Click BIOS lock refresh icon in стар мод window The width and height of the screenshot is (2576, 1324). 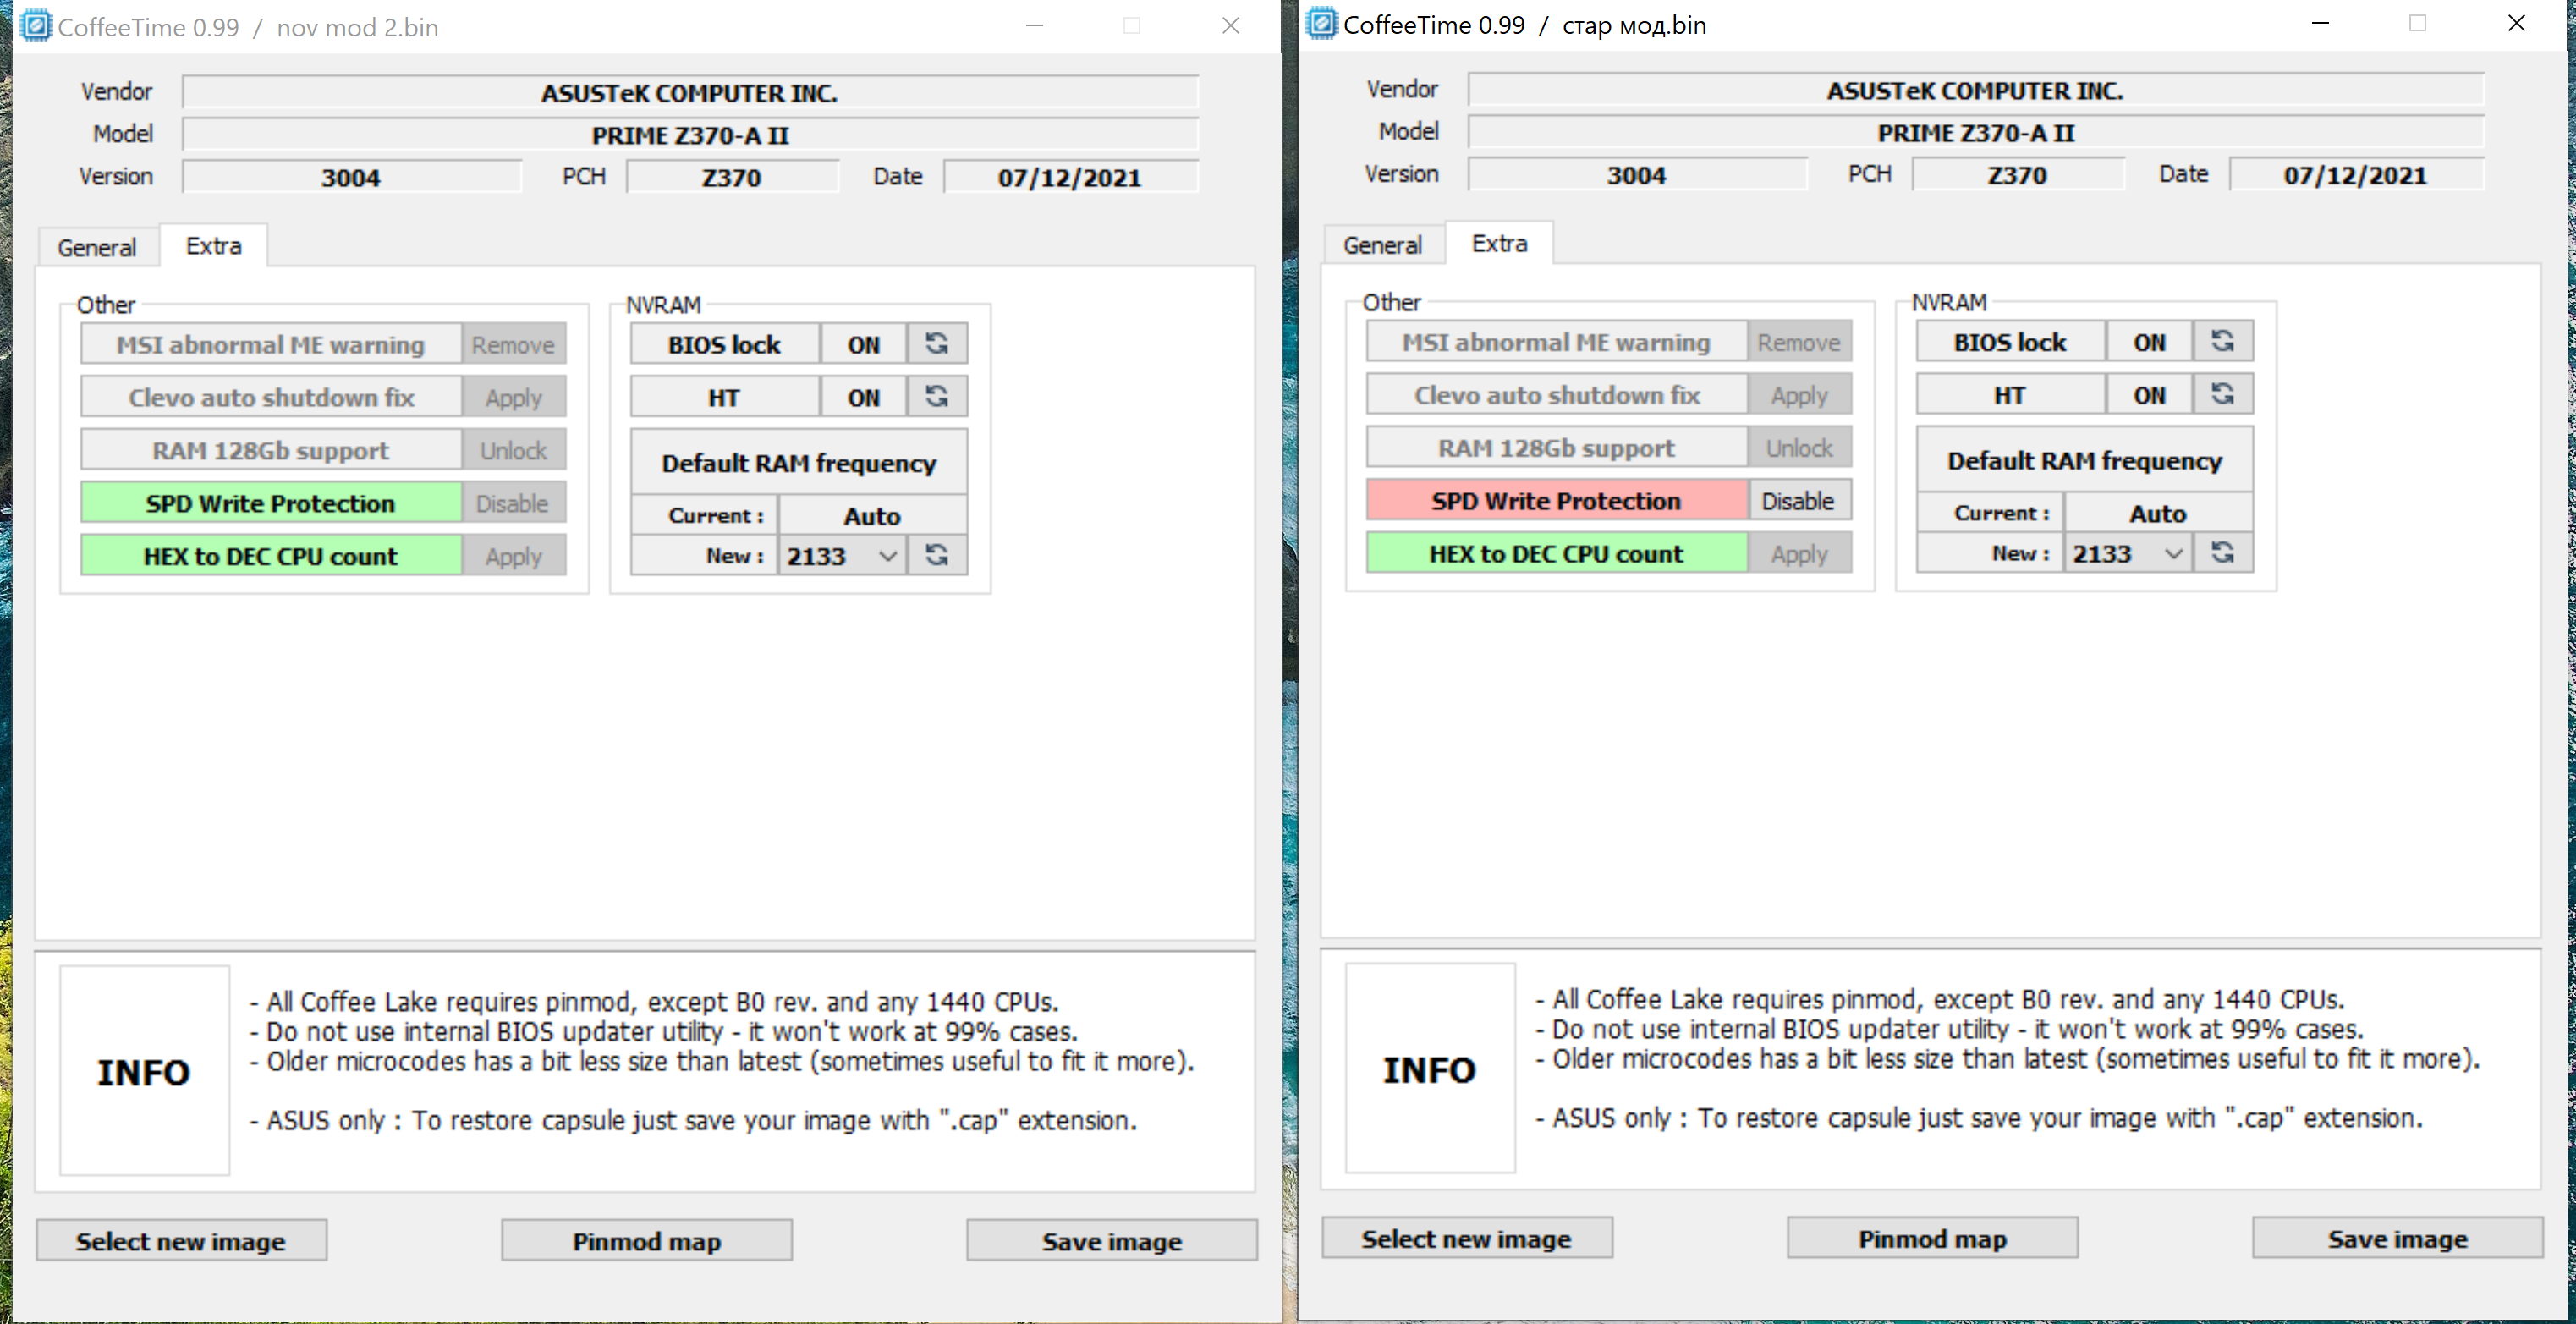click(2222, 342)
